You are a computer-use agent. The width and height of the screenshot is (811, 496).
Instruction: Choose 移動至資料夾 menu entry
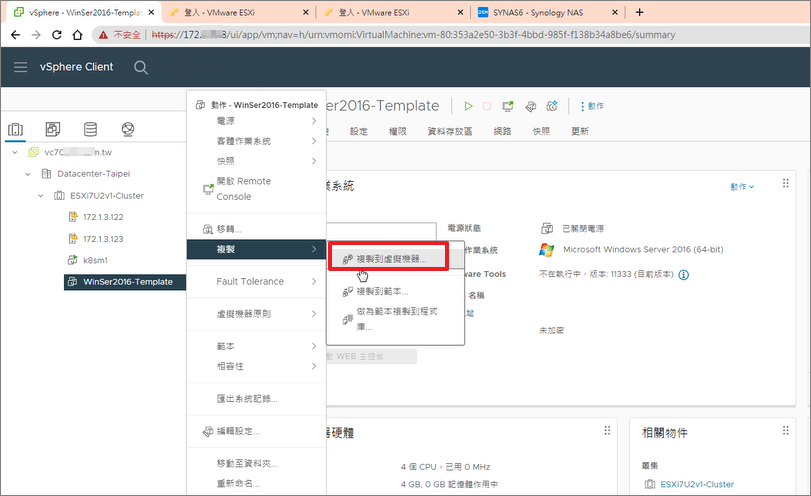pos(257,463)
